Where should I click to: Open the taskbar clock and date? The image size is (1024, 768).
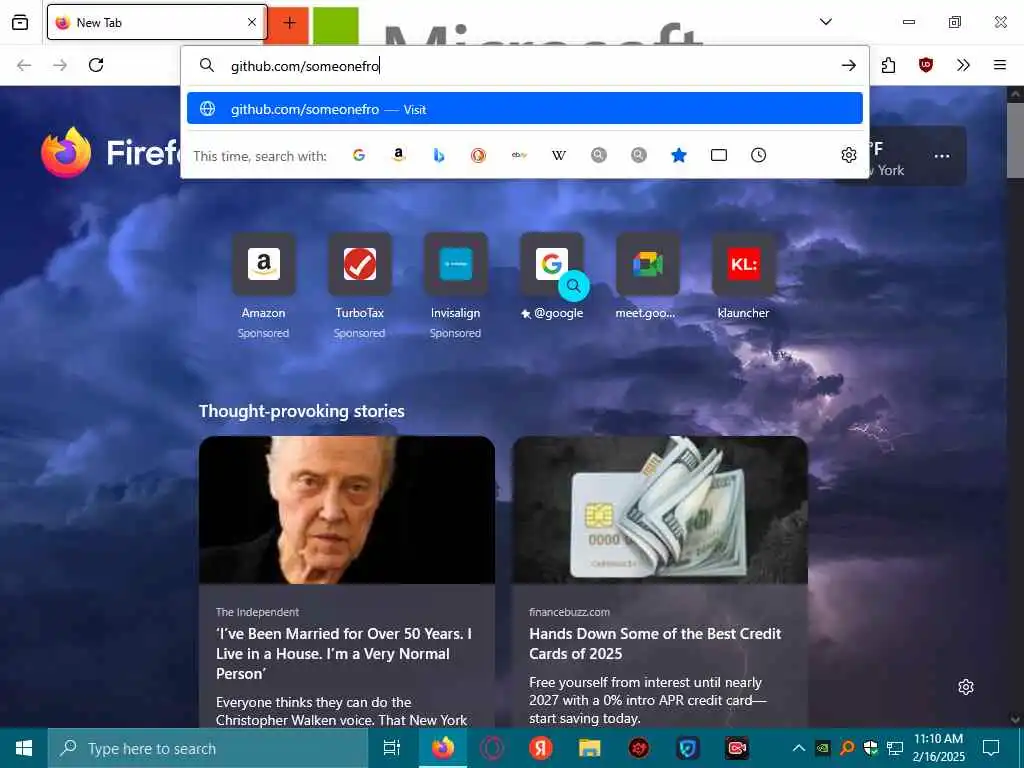pyautogui.click(x=938, y=748)
